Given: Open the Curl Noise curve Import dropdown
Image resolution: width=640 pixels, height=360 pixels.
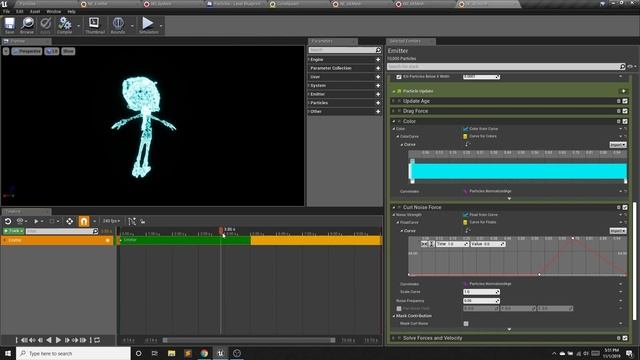Looking at the screenshot, I should tap(618, 231).
